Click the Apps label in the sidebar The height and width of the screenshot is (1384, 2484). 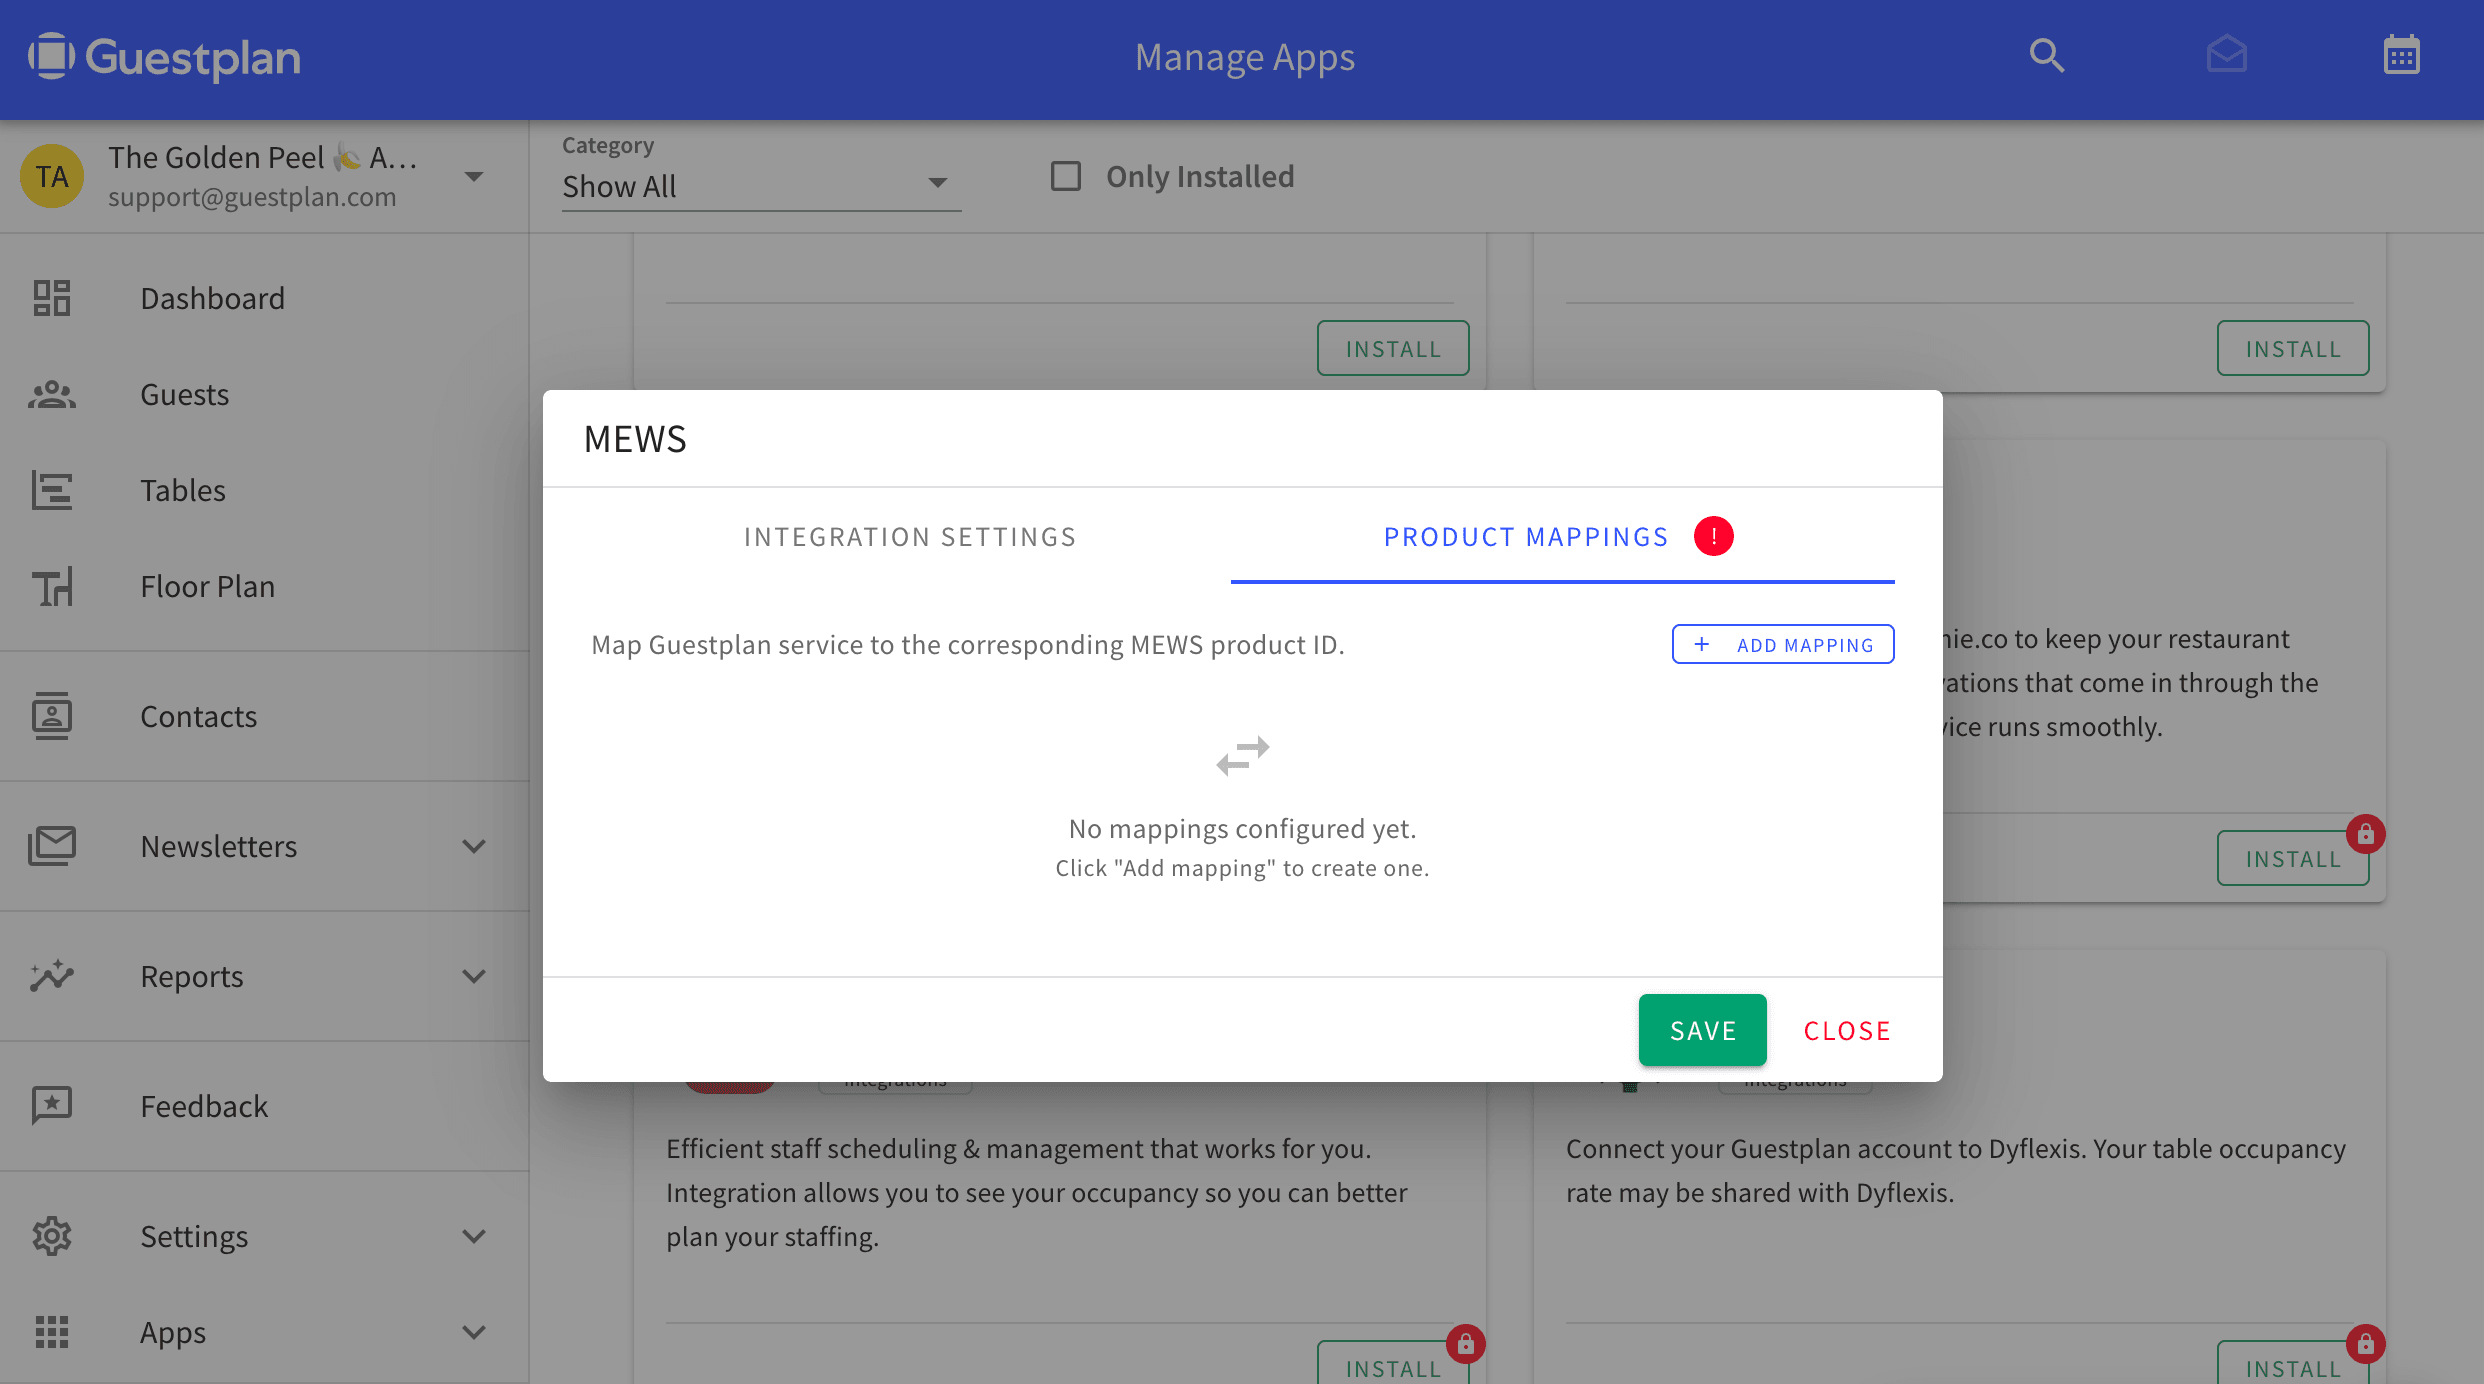coord(173,1332)
